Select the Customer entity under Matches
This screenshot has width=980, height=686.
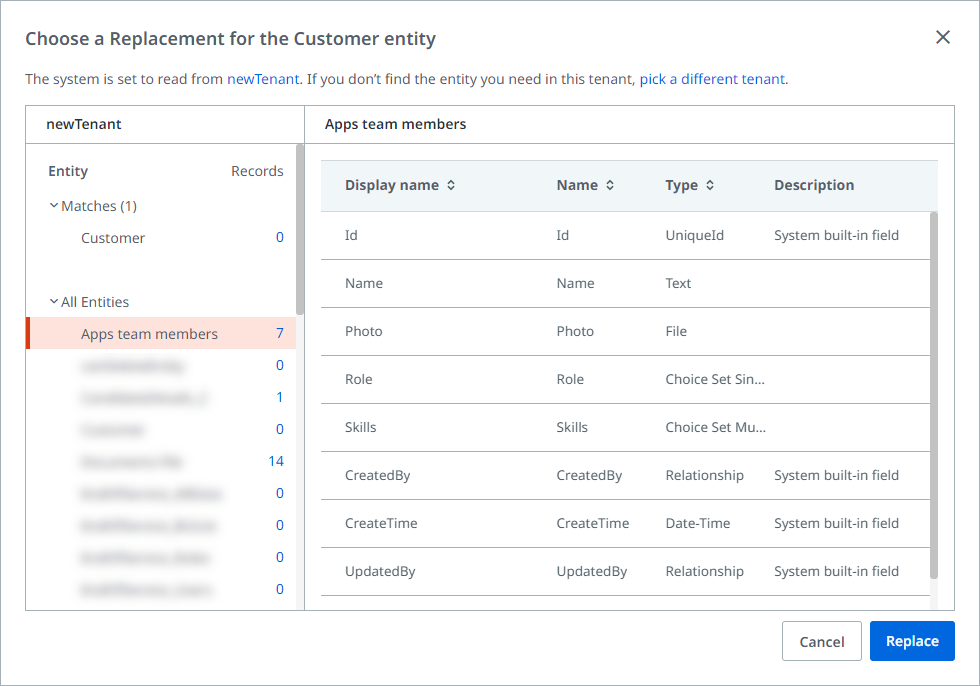(x=113, y=238)
